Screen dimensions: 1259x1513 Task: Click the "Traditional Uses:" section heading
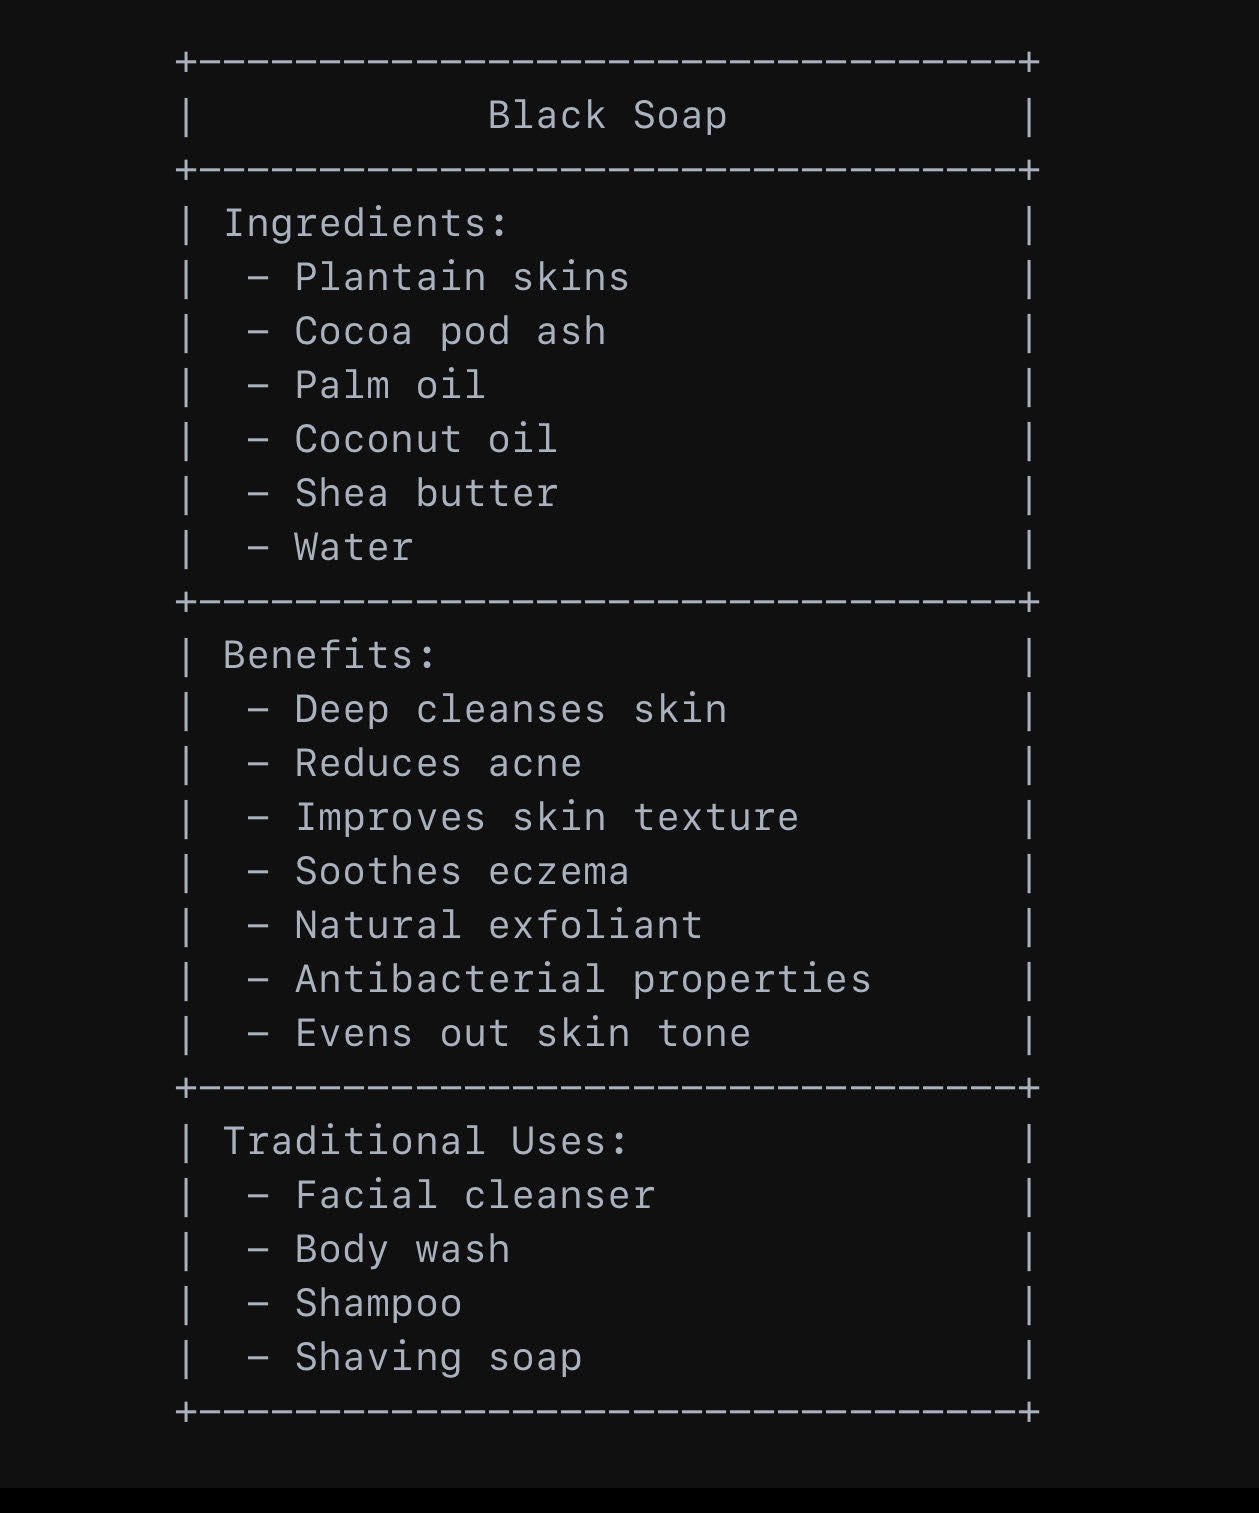coord(425,1141)
